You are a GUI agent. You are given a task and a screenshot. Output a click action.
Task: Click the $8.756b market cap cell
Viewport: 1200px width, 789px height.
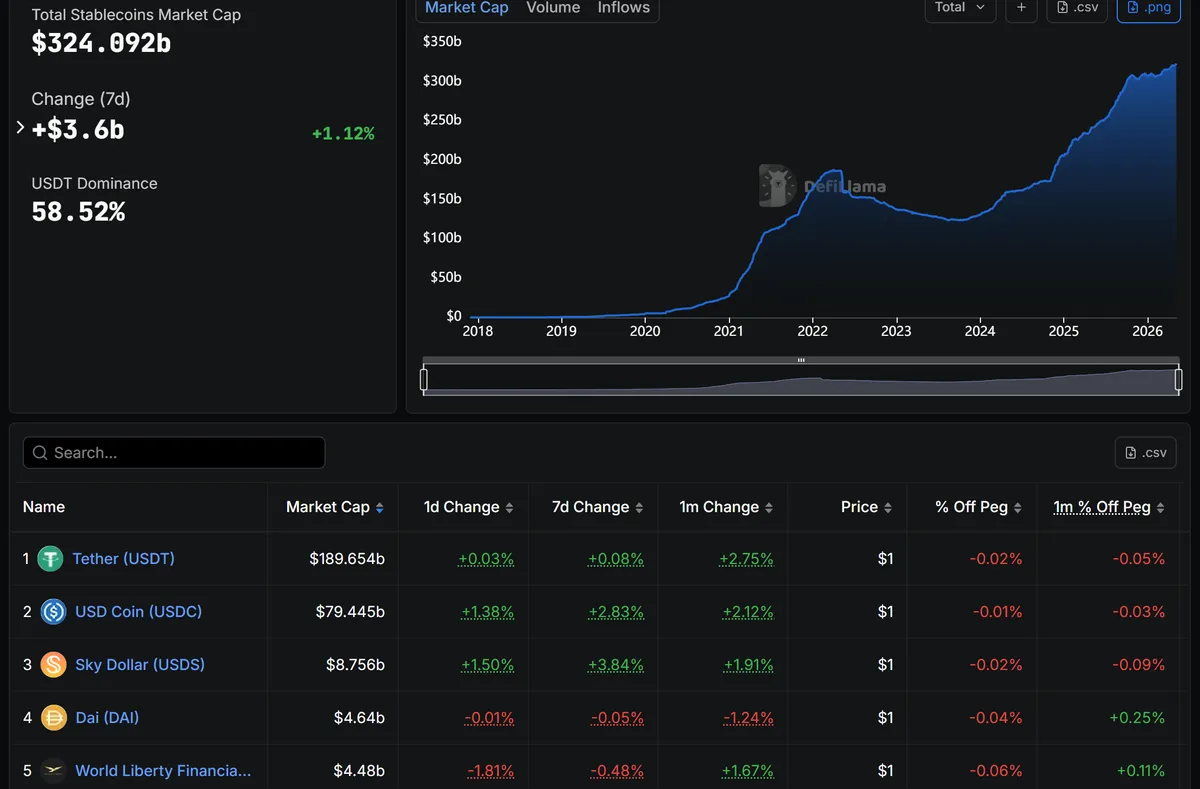pyautogui.click(x=355, y=665)
